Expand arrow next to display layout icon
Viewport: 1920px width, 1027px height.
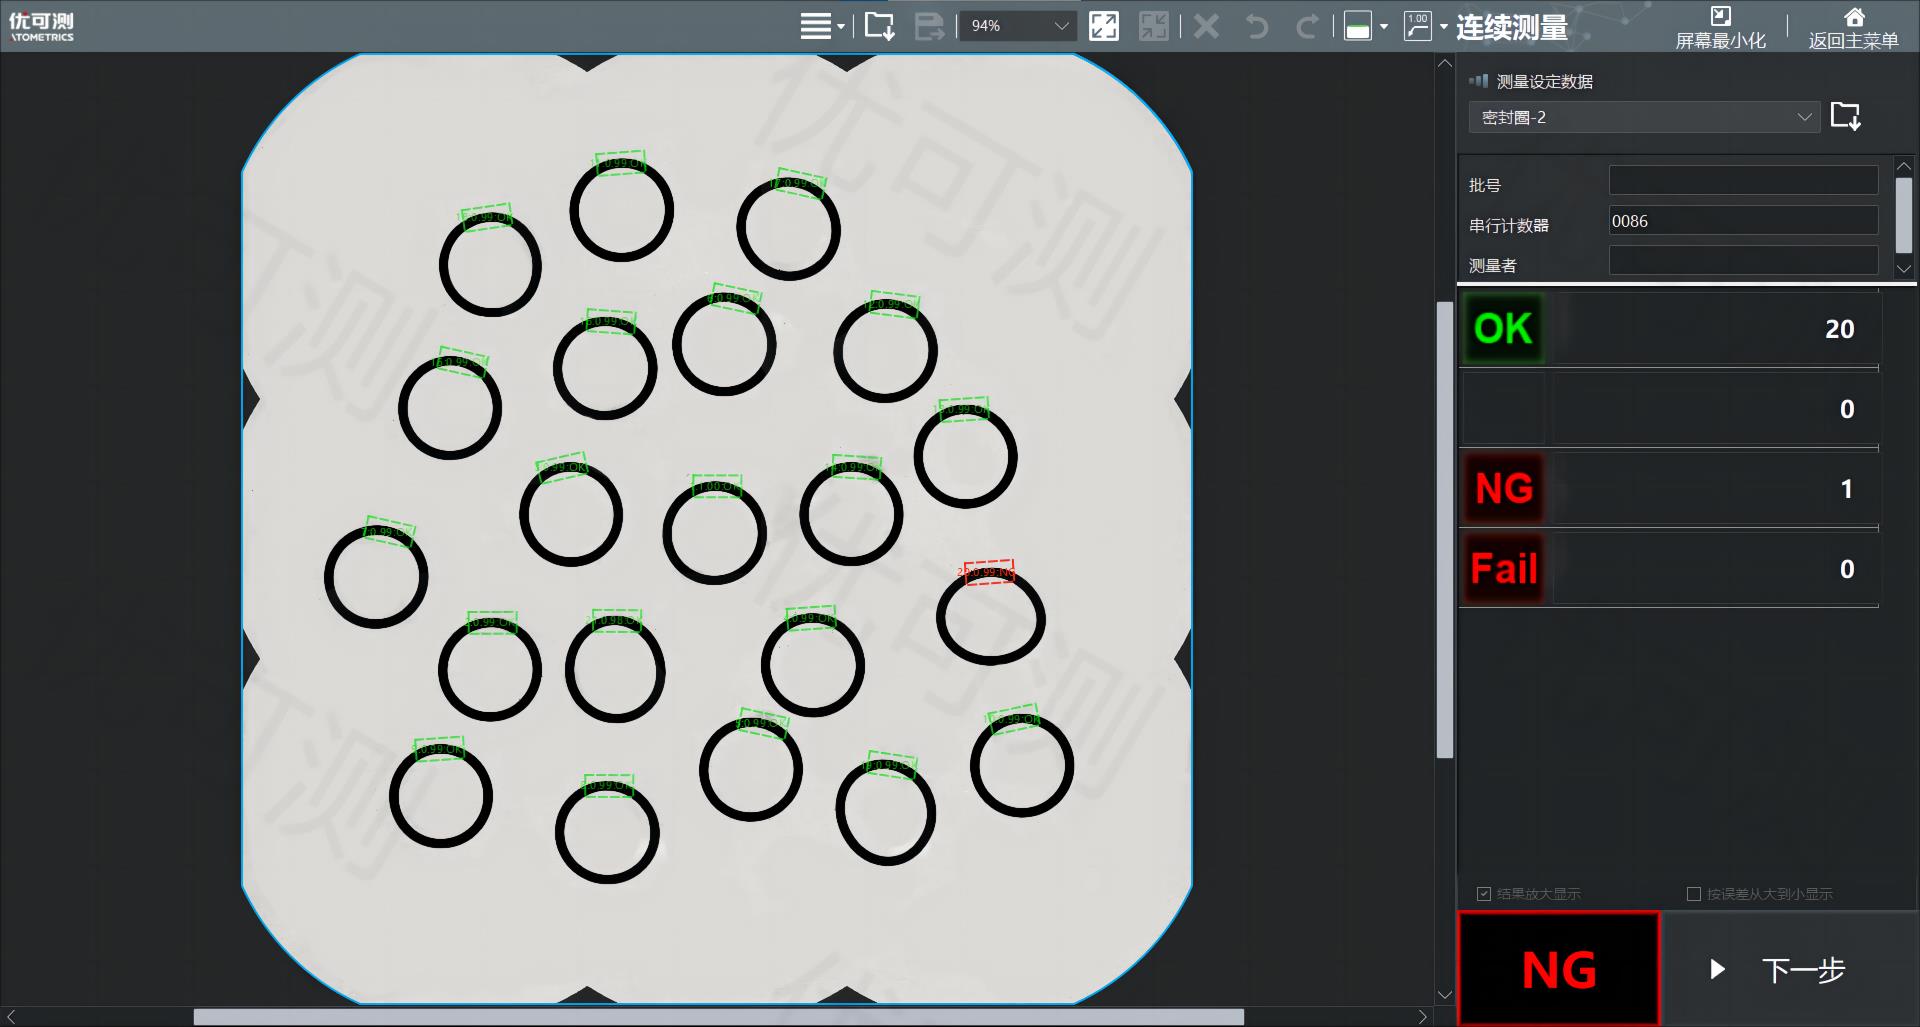[x=1384, y=27]
